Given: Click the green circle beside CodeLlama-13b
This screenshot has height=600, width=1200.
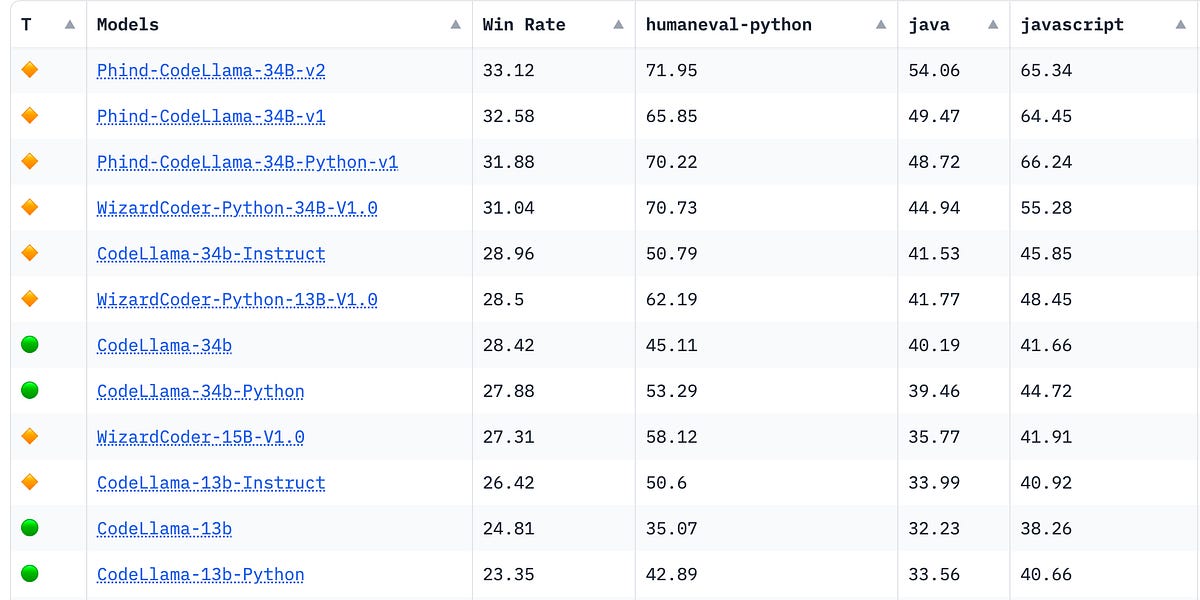Looking at the screenshot, I should click(30, 528).
